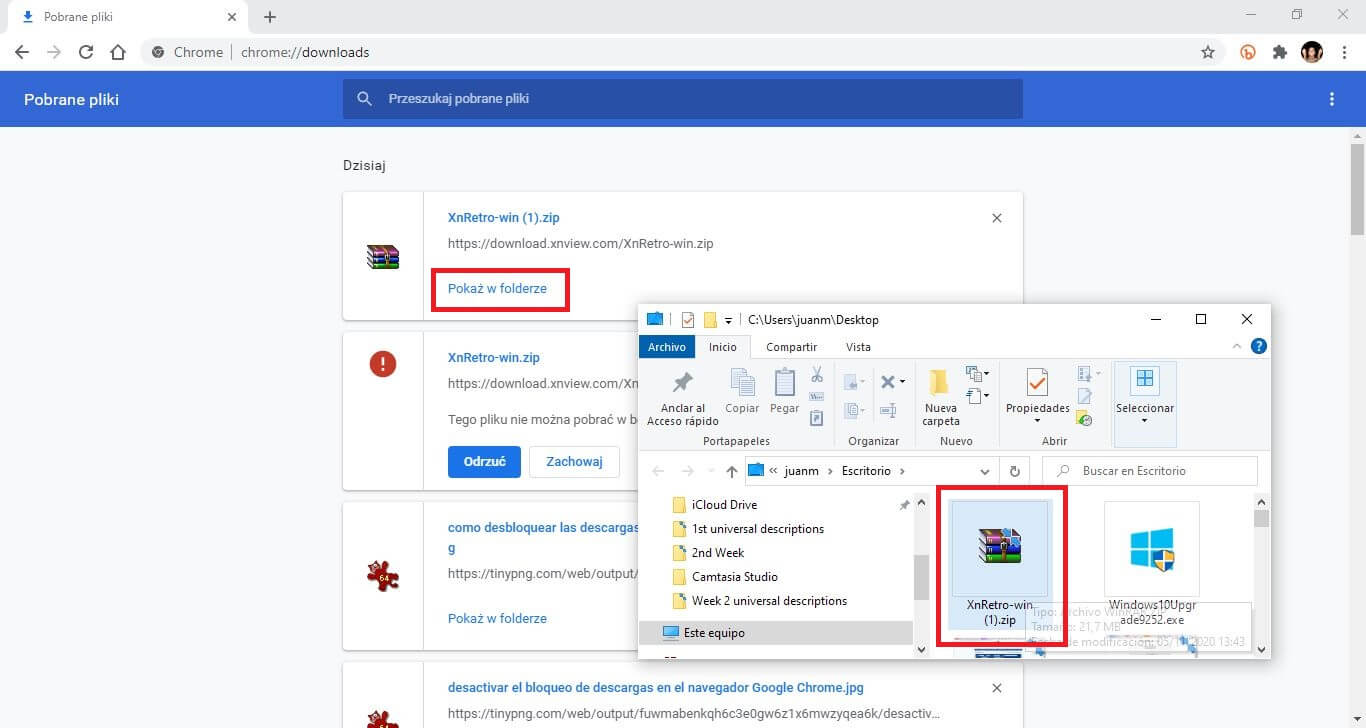Open Chrome extensions puzzle icon
This screenshot has height=728, width=1366.
point(1279,52)
